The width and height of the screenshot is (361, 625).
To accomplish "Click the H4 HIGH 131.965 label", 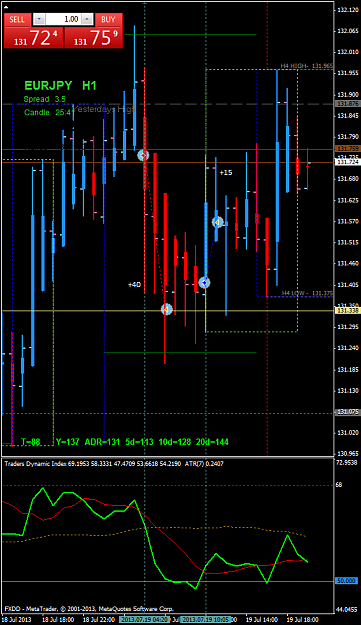I will coord(306,66).
